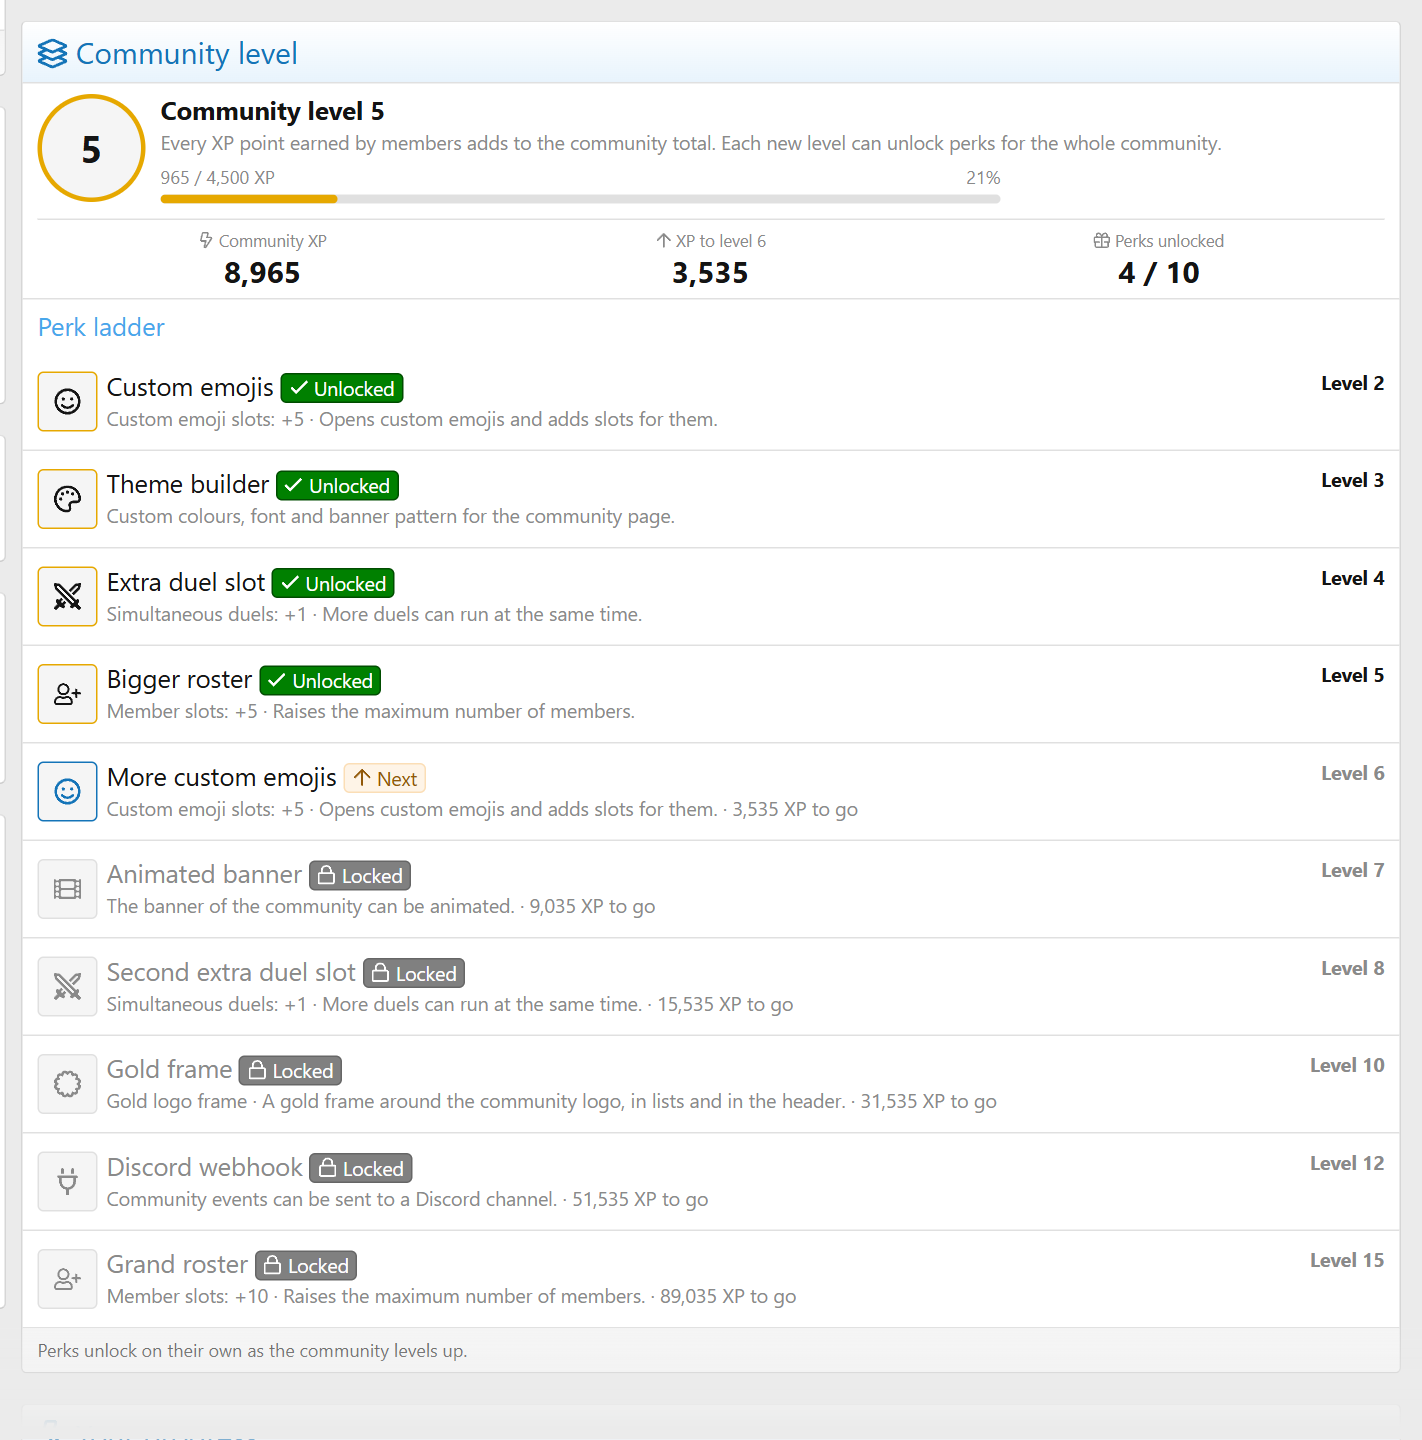The image size is (1422, 1440).
Task: Click the Unlocked badge next to Theme builder
Action: [x=338, y=486]
